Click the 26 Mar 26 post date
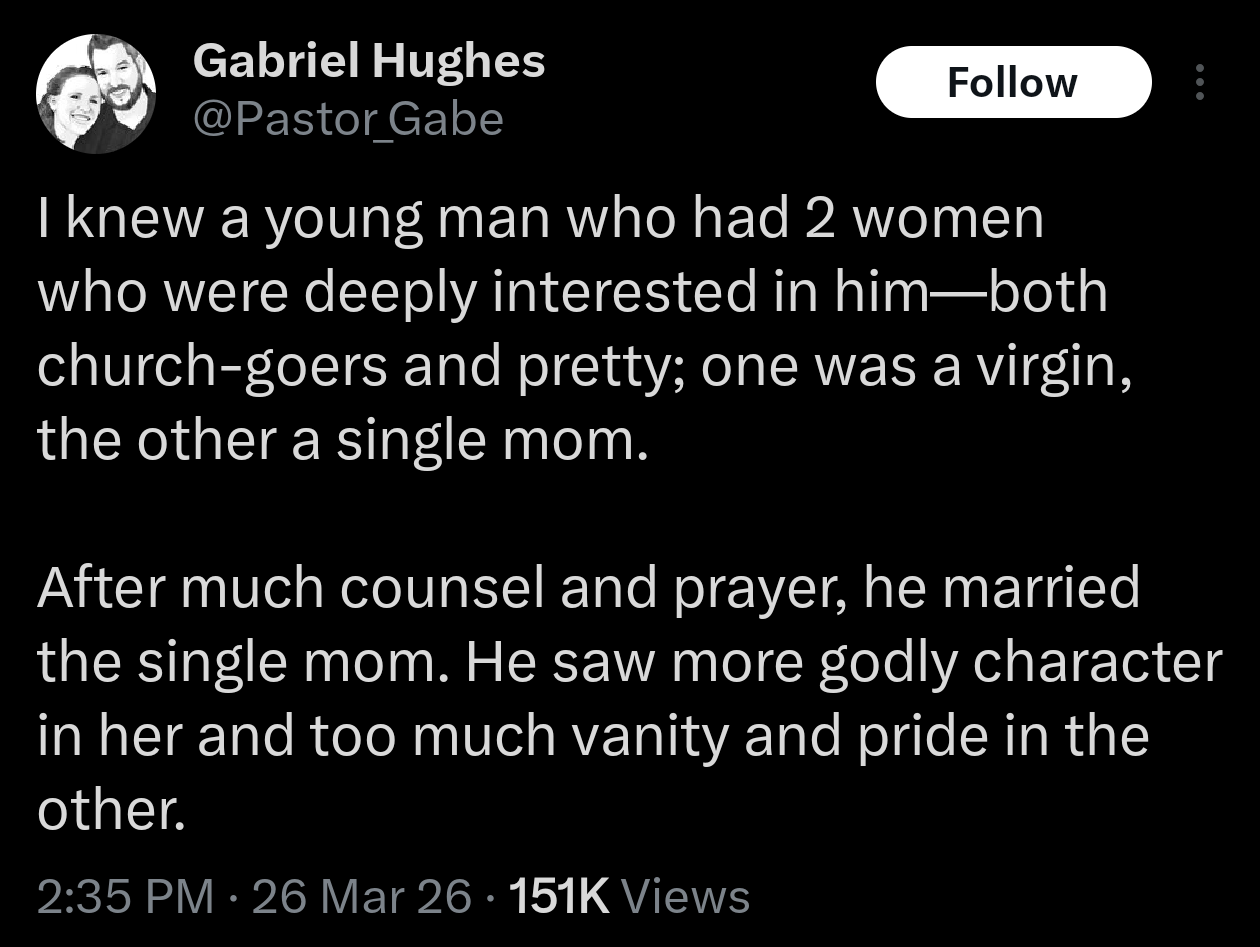 pyautogui.click(x=361, y=896)
